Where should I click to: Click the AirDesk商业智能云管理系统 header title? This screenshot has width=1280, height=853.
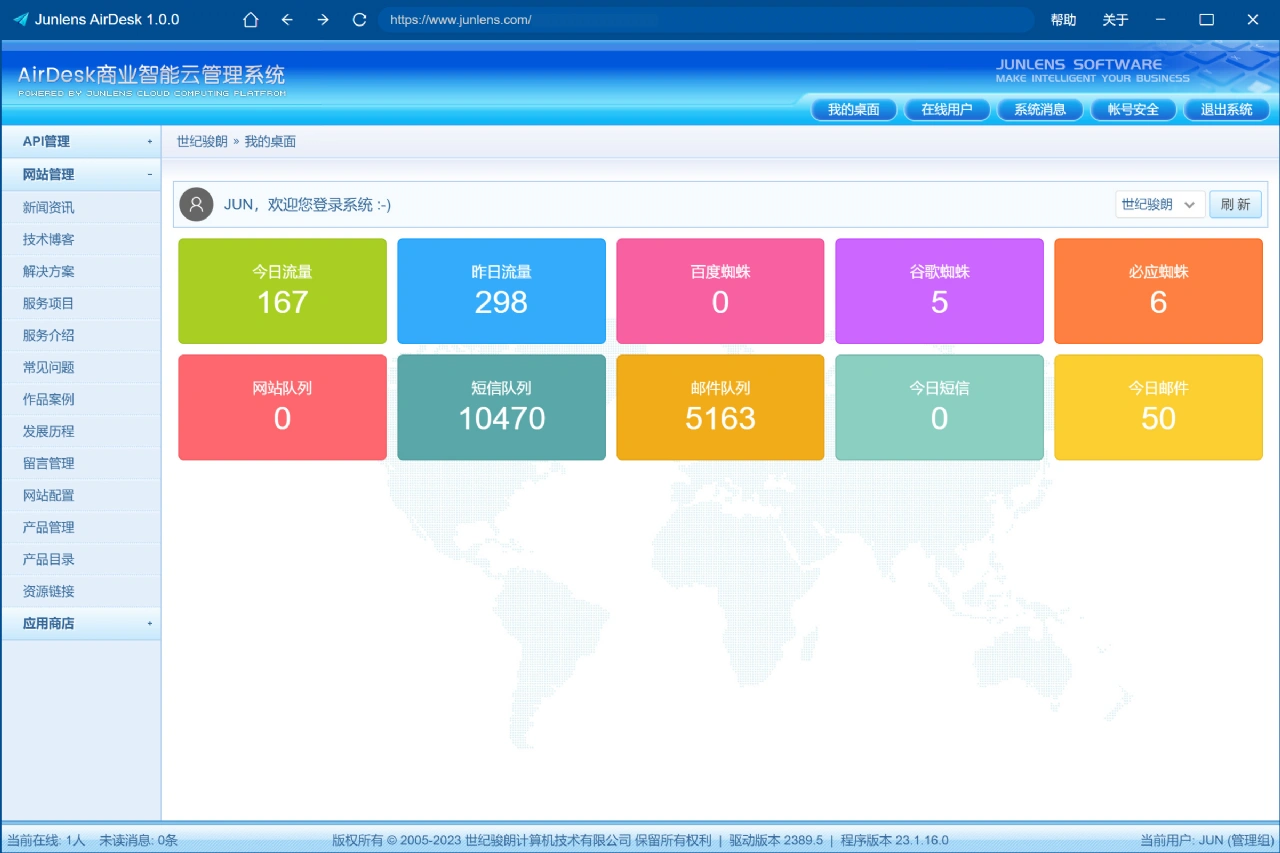click(151, 75)
